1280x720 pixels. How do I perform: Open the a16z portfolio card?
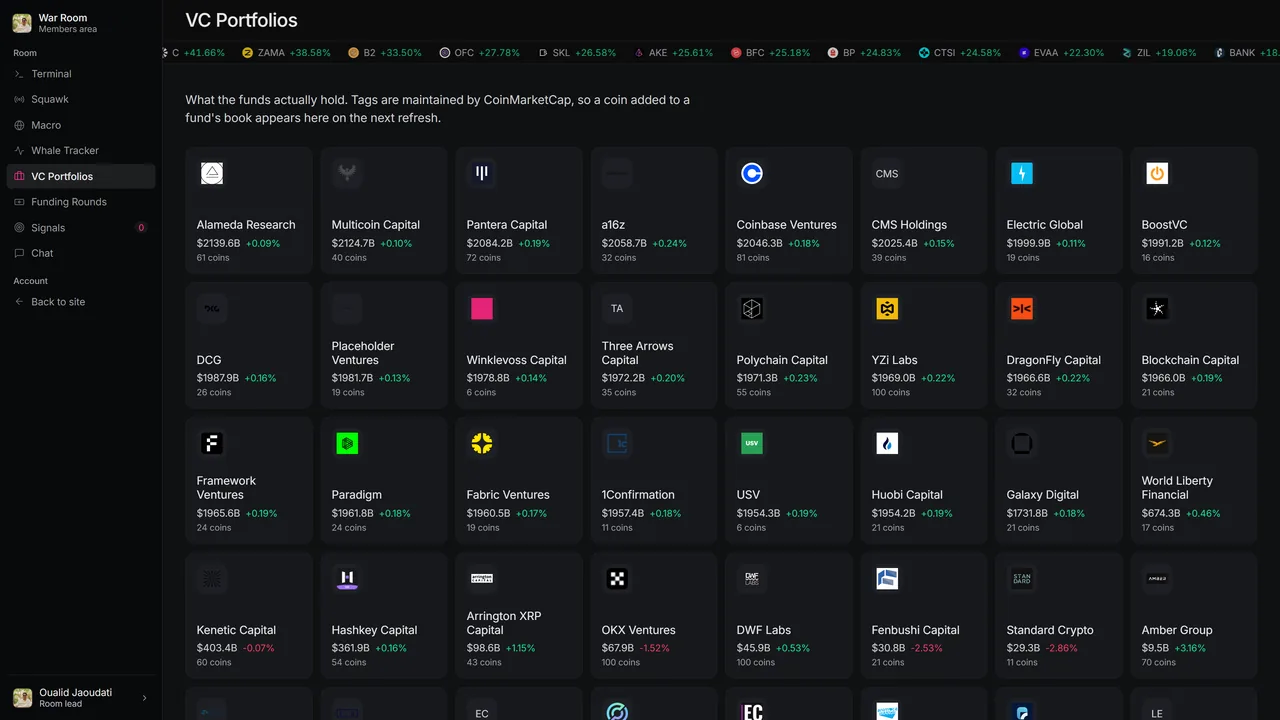tap(654, 211)
